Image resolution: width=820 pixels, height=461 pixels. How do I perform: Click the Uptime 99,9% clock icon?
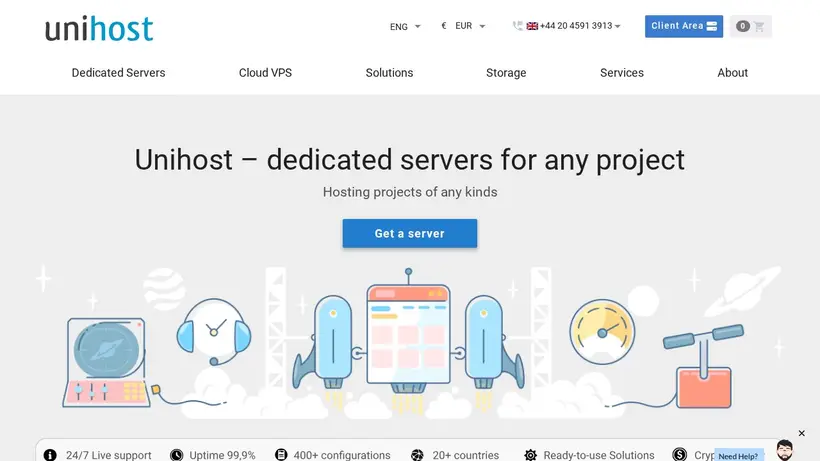(177, 455)
